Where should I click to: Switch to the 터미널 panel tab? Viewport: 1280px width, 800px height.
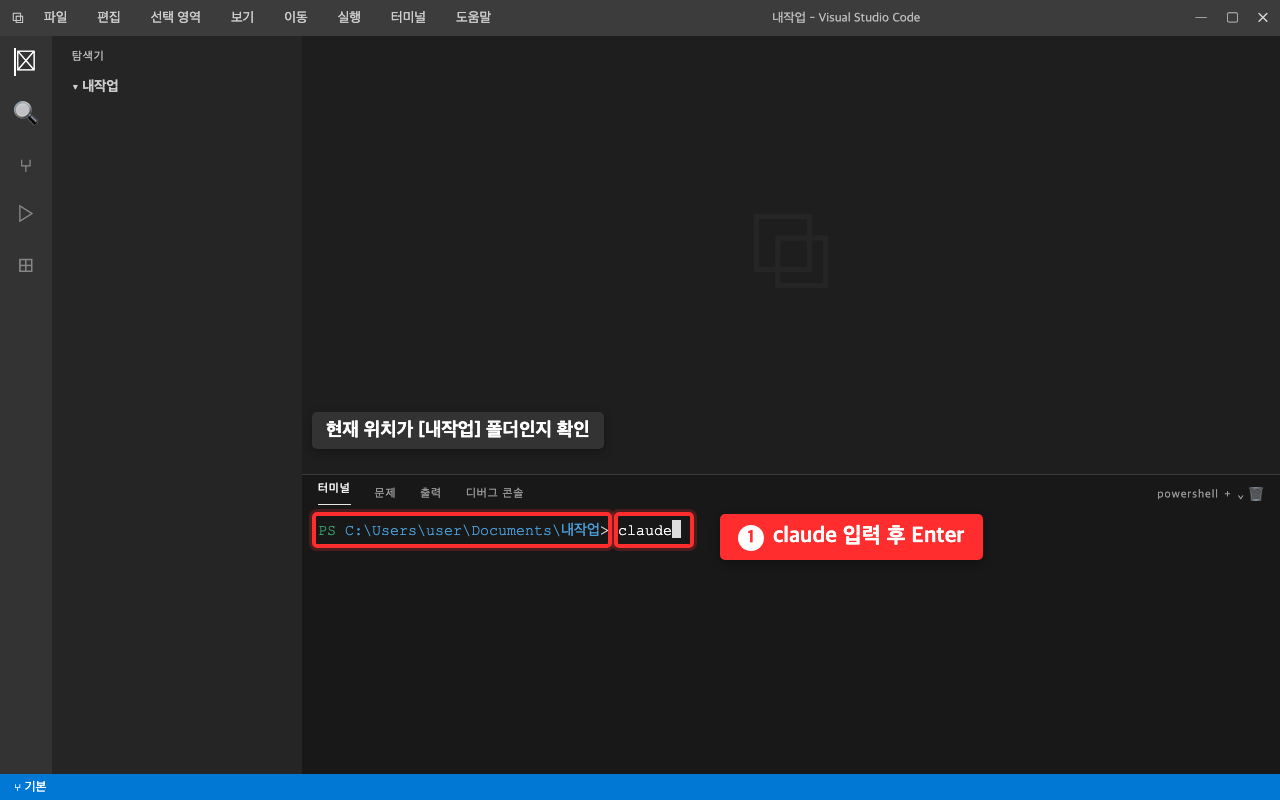pyautogui.click(x=334, y=488)
